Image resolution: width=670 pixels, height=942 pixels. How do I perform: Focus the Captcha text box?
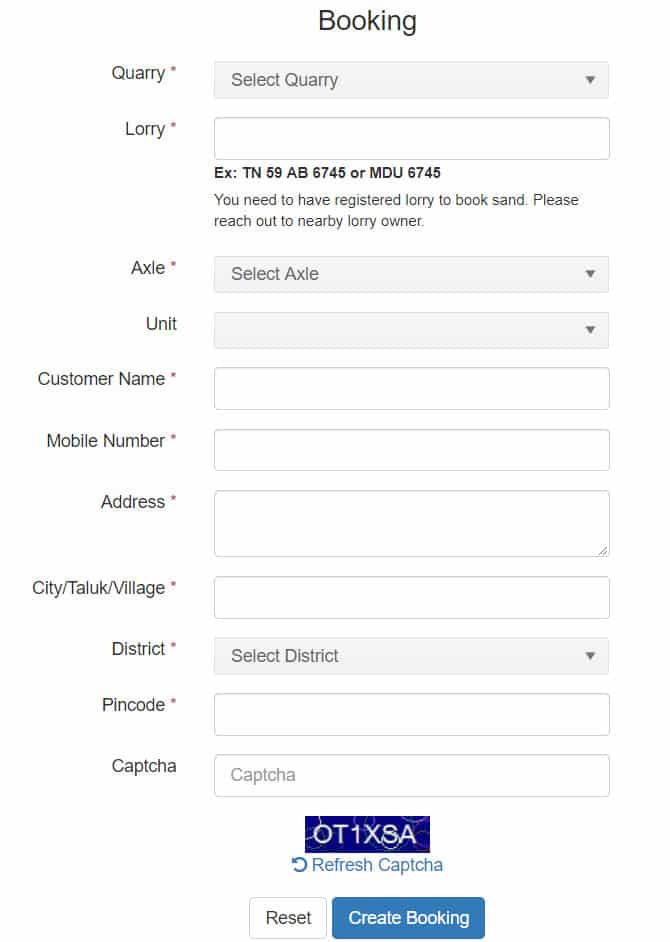pos(411,775)
